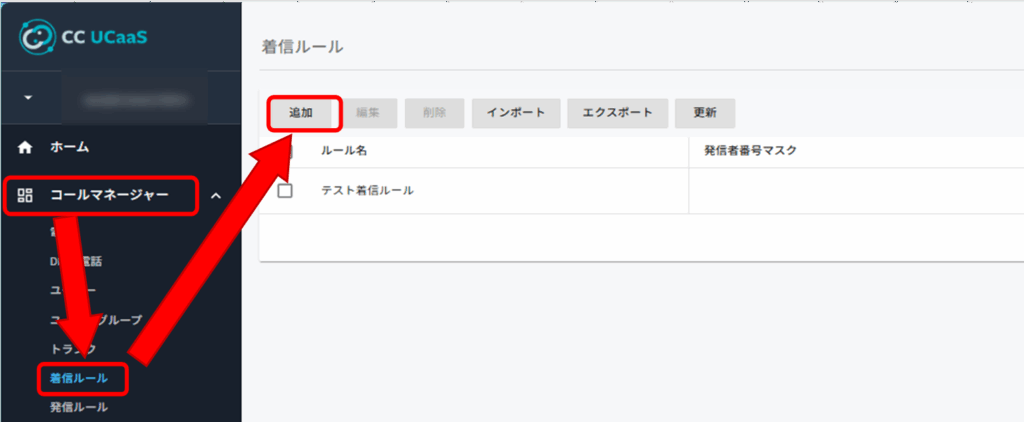Click the home icon in the sidebar
This screenshot has width=1024, height=422.
(27, 147)
